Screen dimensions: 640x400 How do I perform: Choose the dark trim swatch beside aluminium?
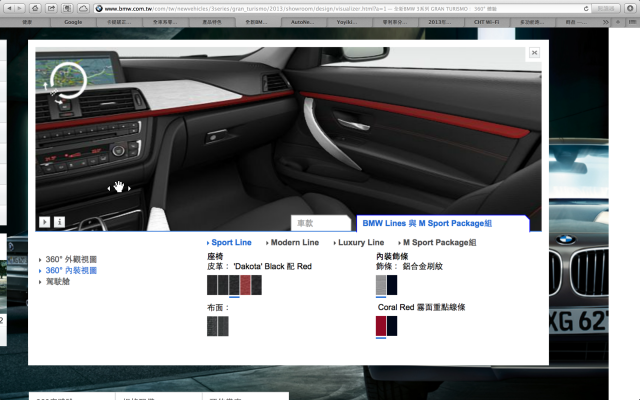click(x=392, y=285)
